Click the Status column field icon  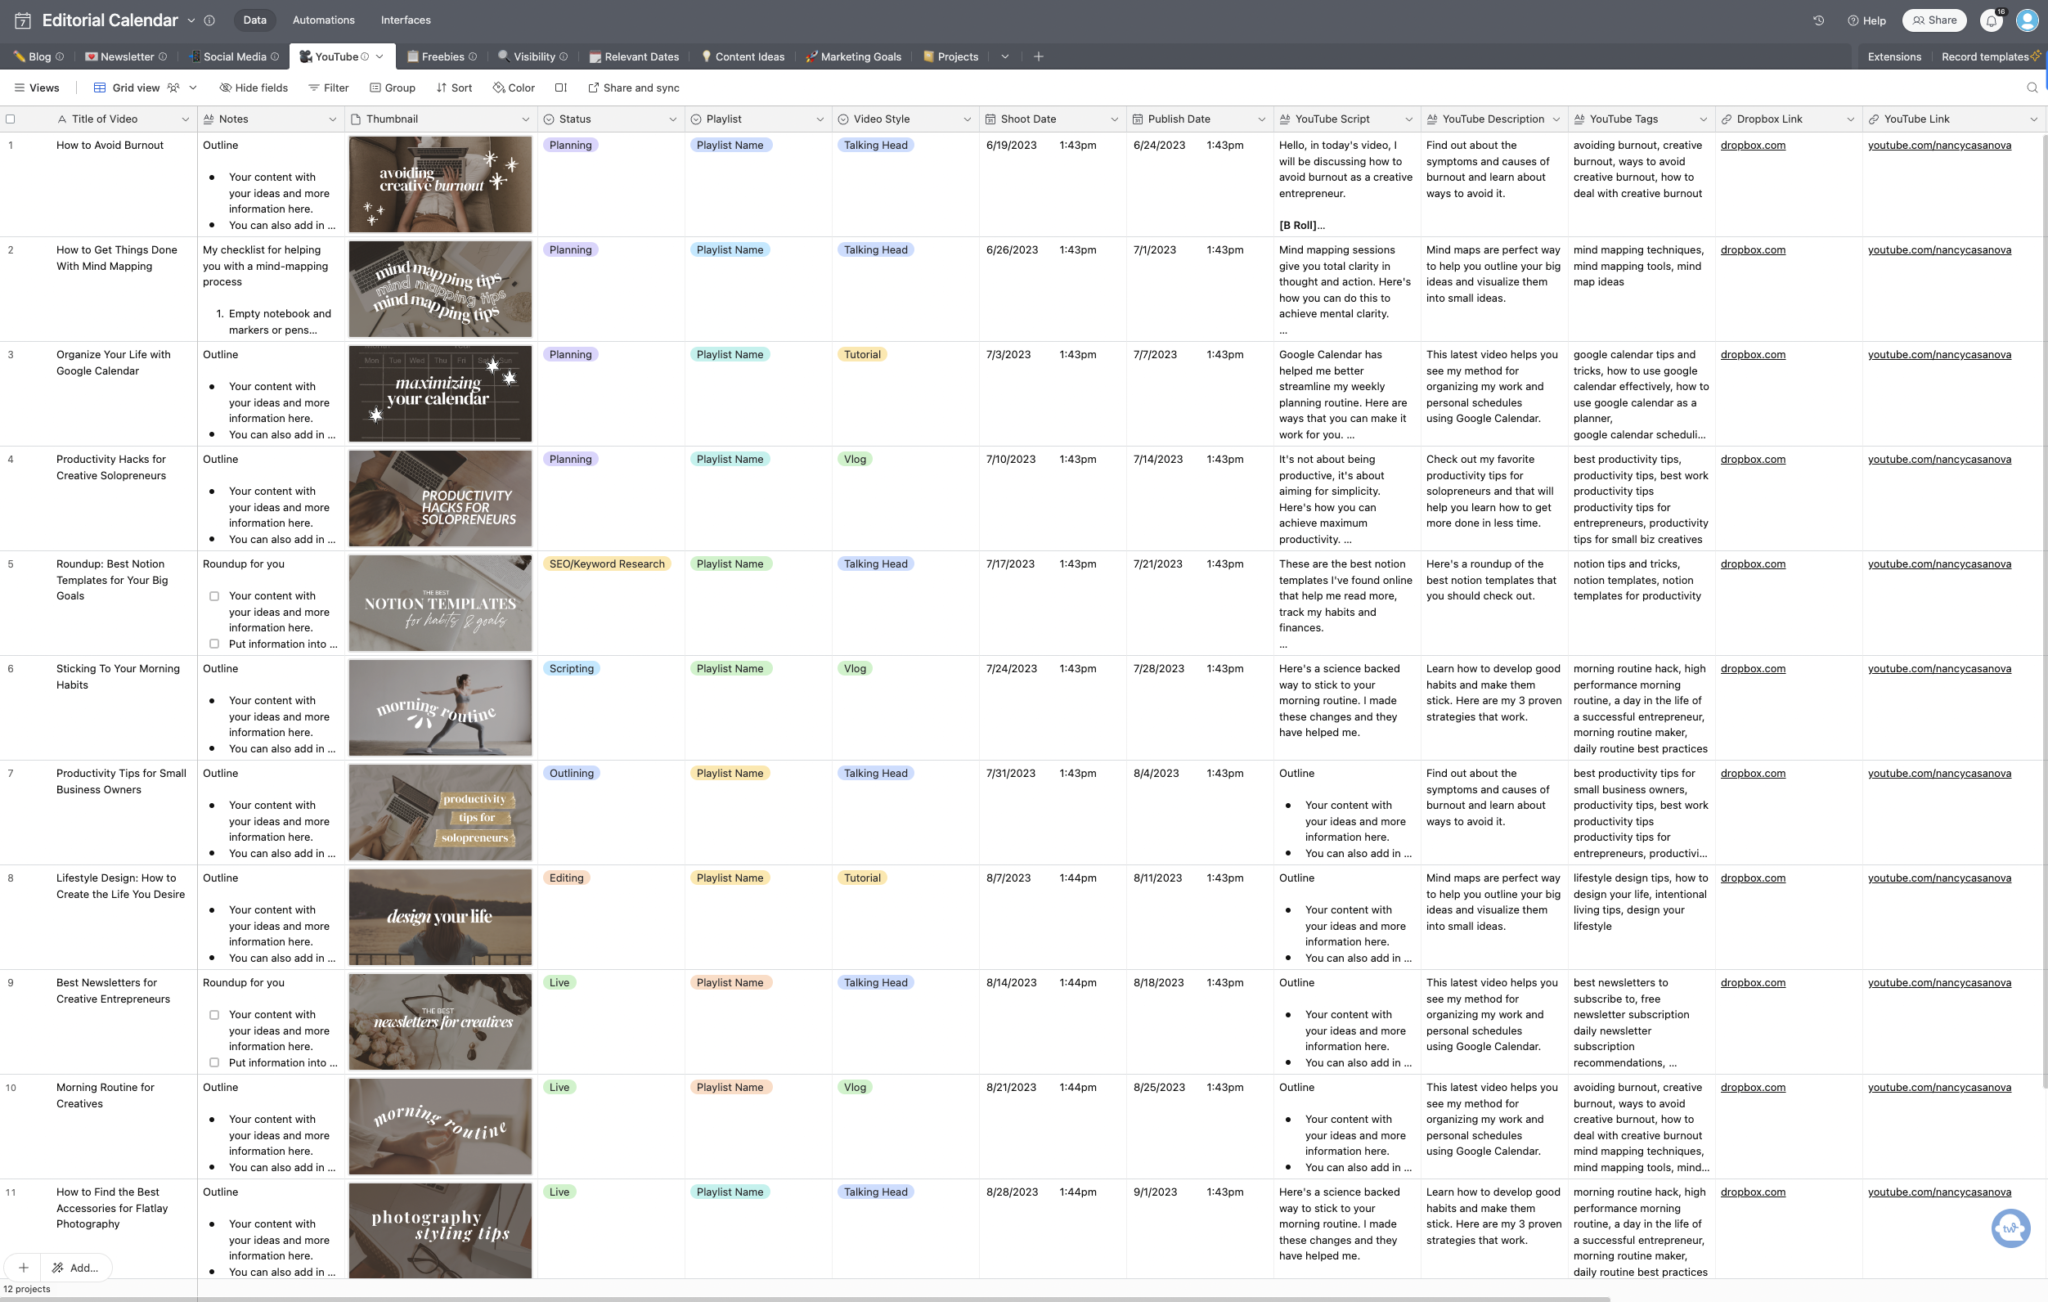point(548,119)
